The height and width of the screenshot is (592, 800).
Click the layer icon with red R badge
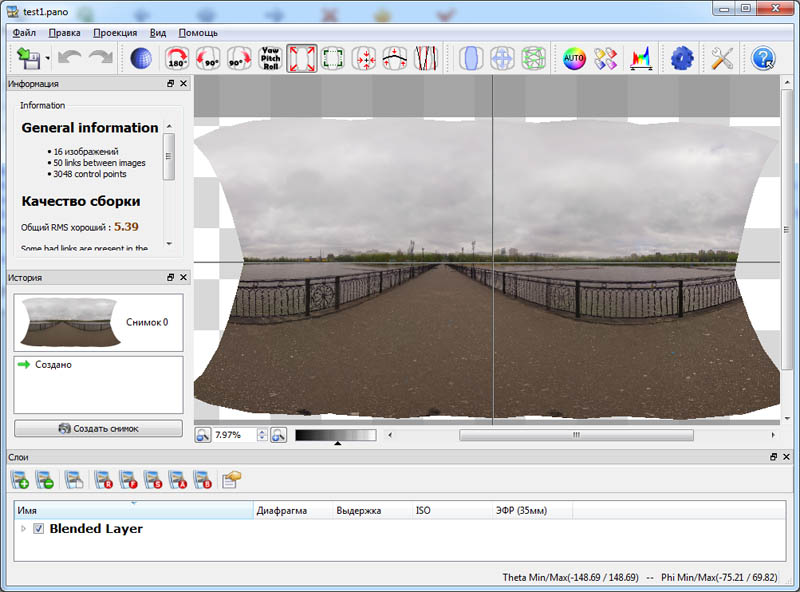[104, 480]
